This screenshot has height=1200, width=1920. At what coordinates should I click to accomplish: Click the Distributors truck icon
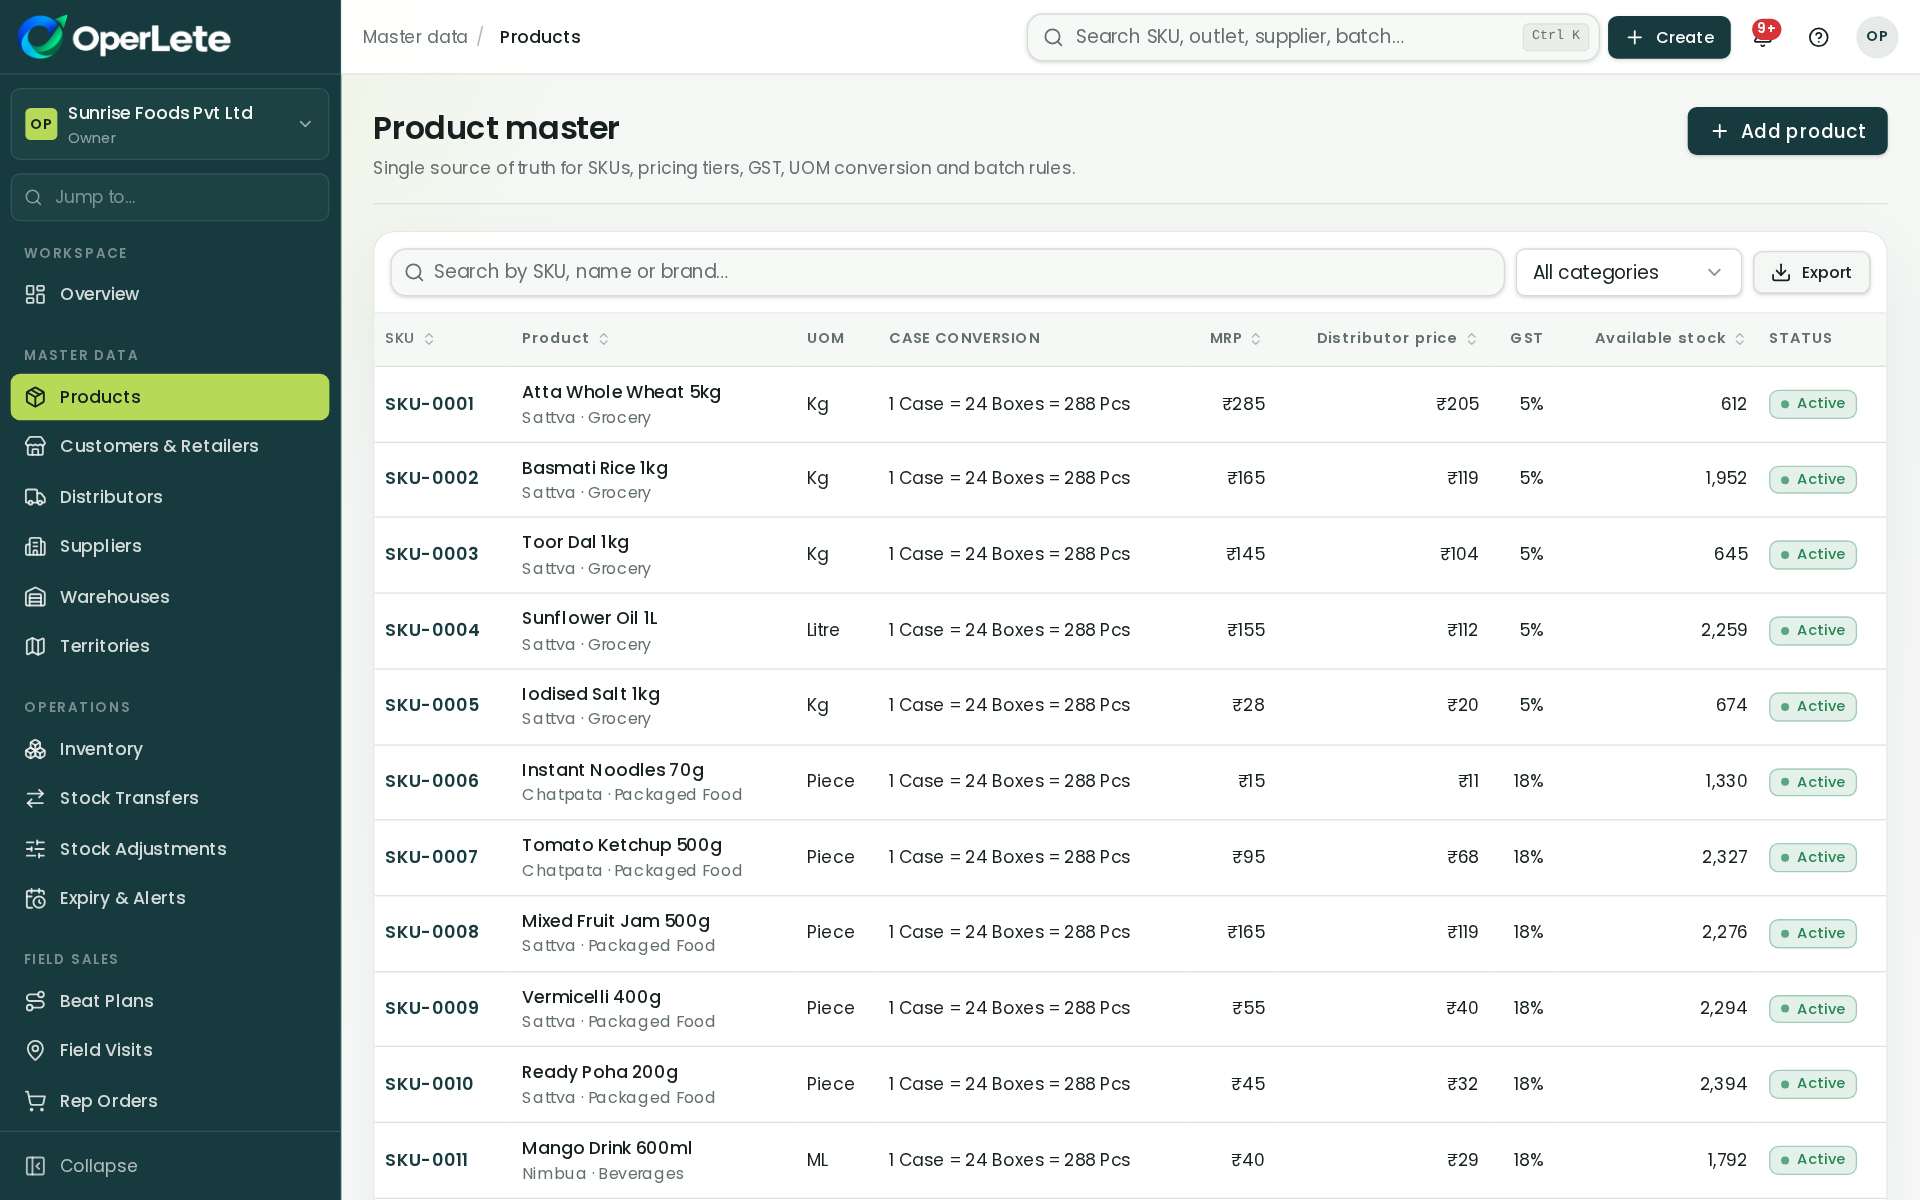pyautogui.click(x=36, y=497)
